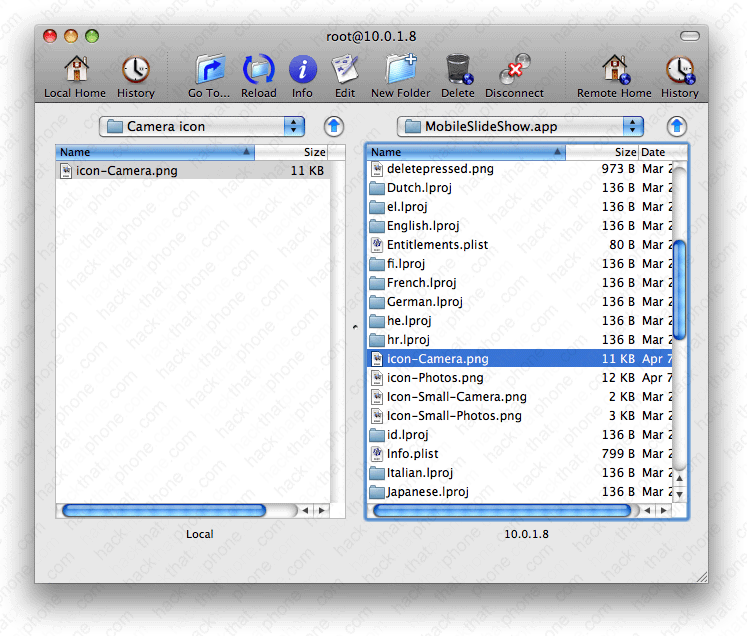
Task: Open the MobileSlideShow.app path dropdown
Action: pos(519,126)
